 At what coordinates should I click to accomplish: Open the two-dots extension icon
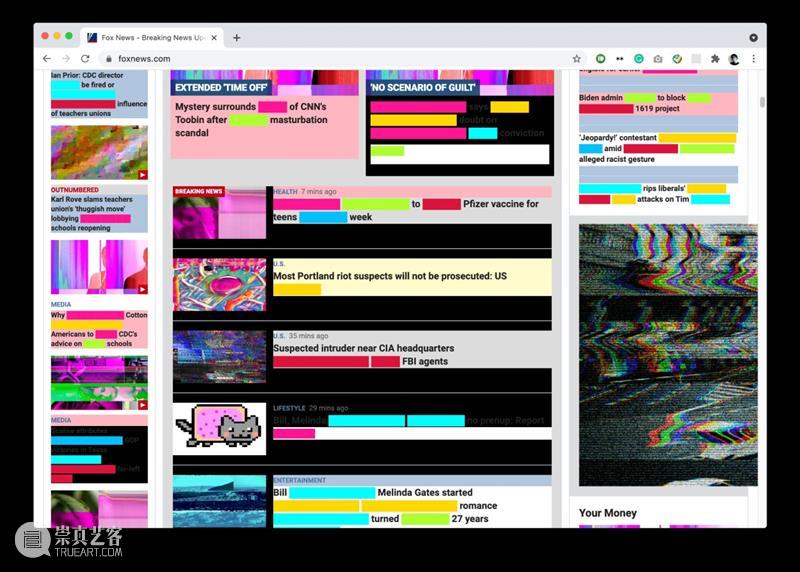[x=619, y=59]
